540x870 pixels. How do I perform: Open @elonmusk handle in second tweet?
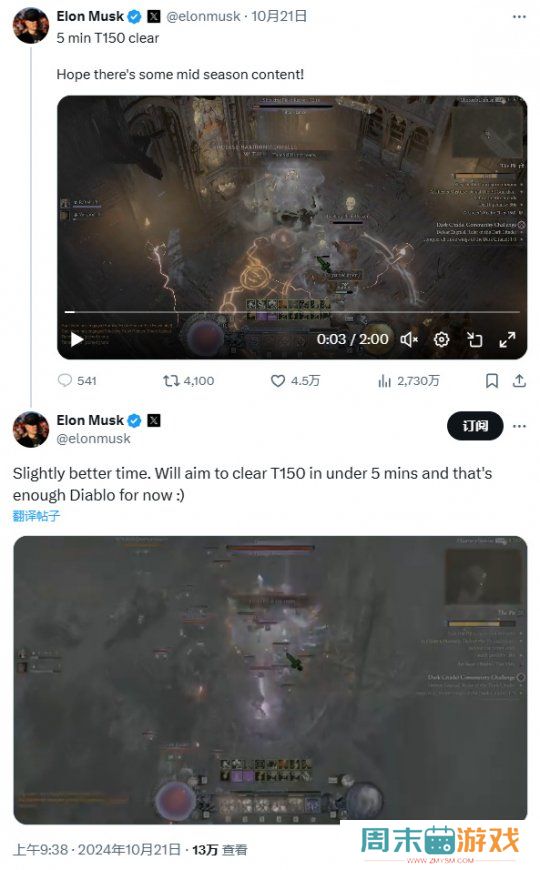coord(93,438)
